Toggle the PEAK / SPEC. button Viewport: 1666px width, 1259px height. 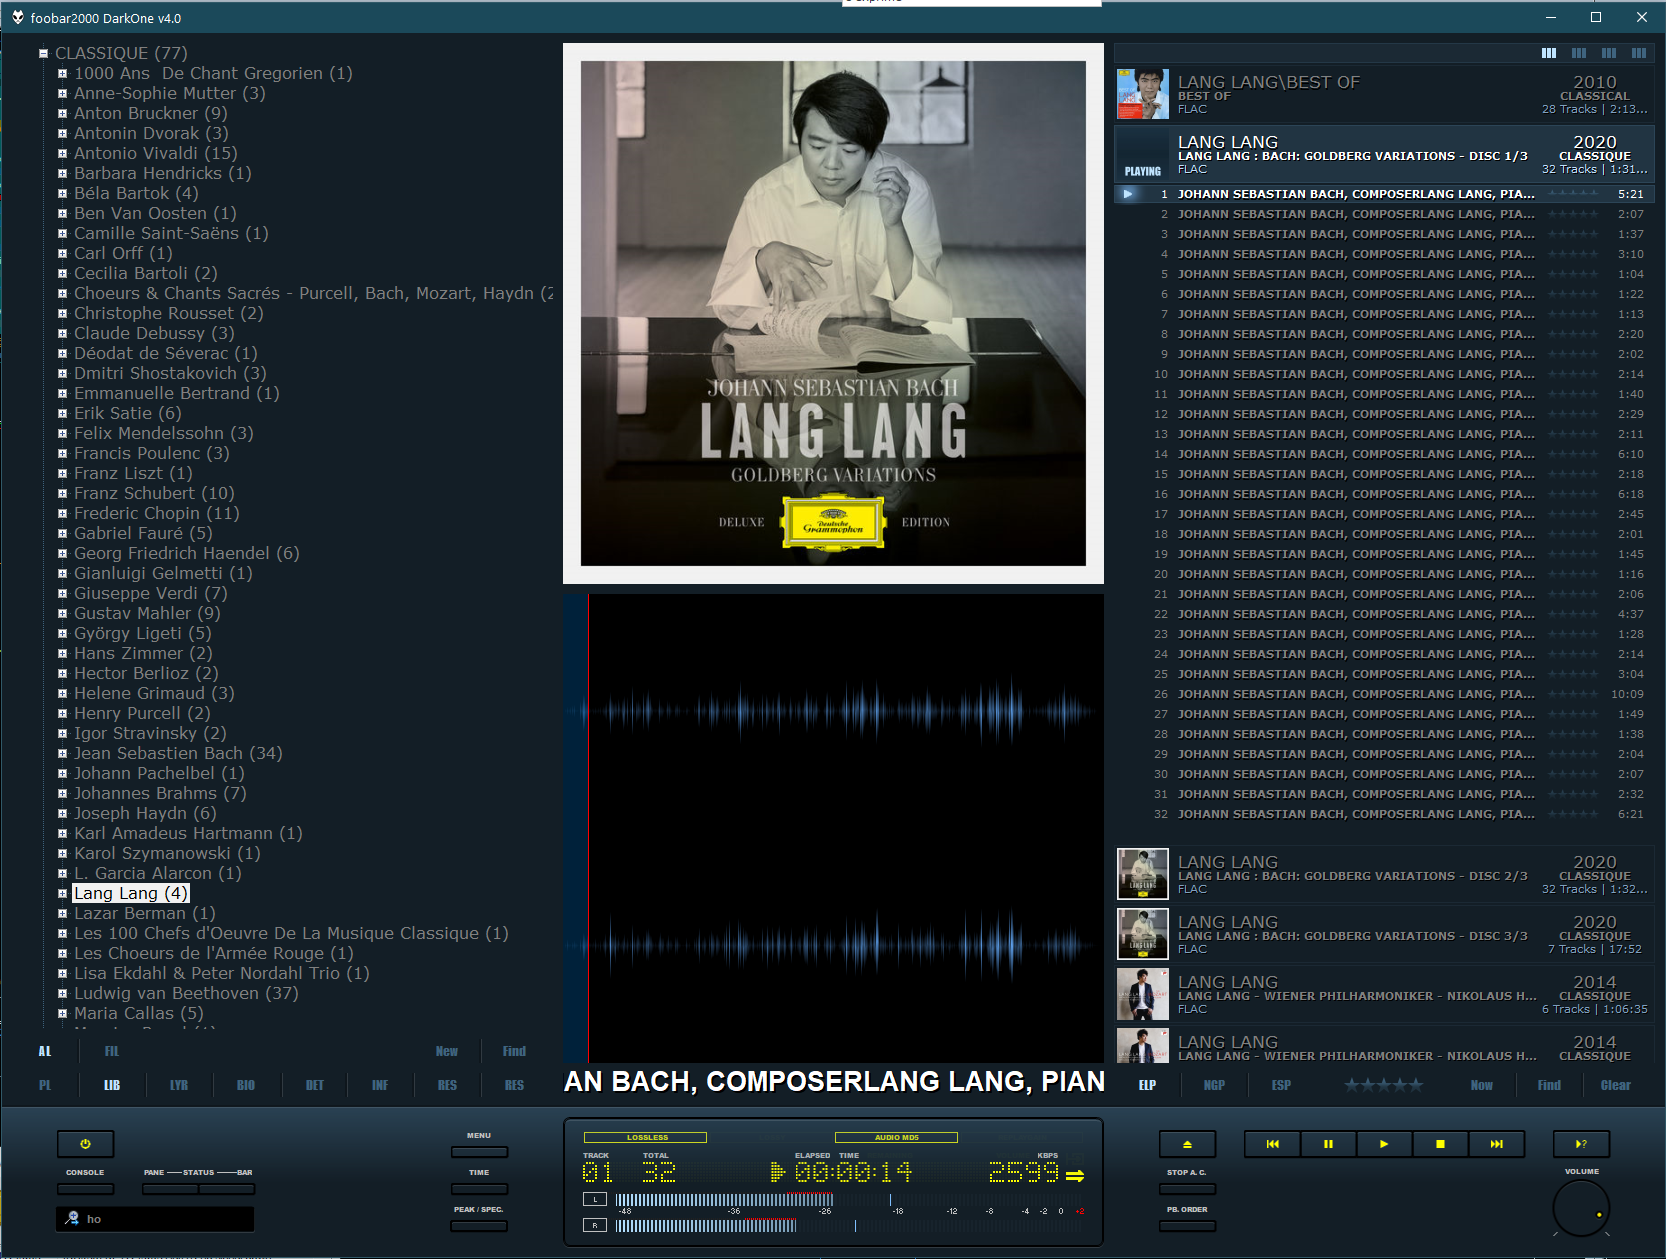click(x=479, y=1226)
